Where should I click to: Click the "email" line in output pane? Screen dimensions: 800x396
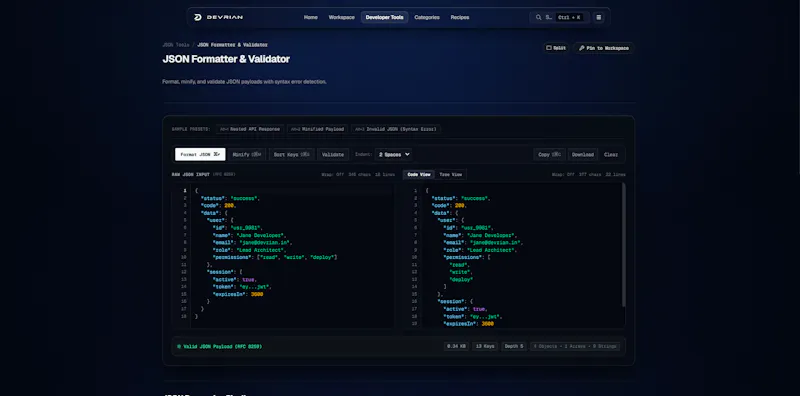[483, 242]
